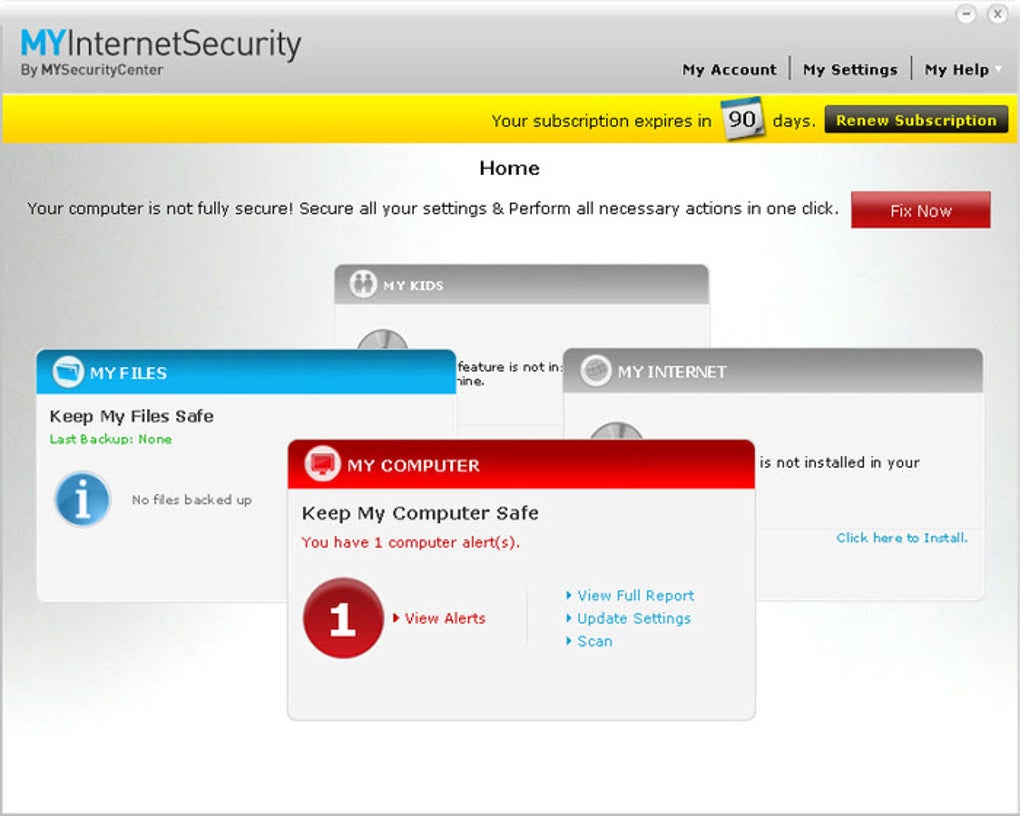Click the Fix Now button
Screen dimensions: 1020x816
click(x=920, y=210)
